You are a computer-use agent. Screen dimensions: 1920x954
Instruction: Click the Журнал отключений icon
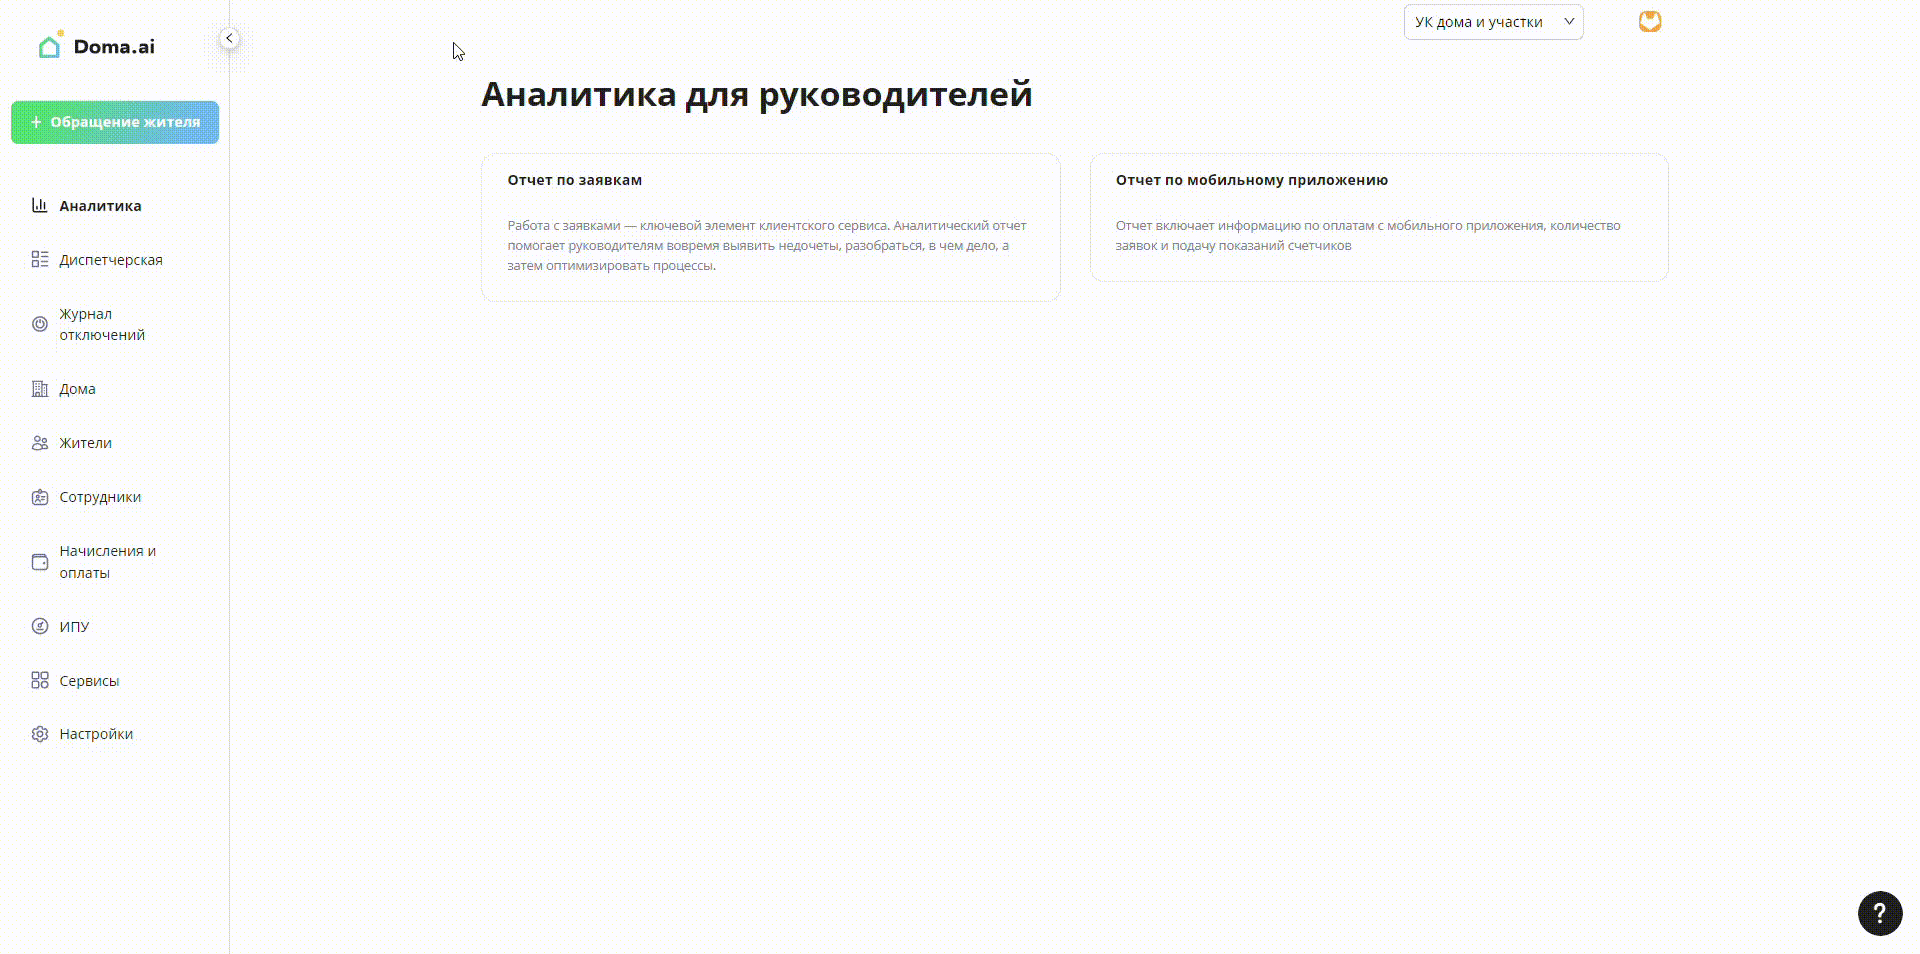click(x=40, y=324)
